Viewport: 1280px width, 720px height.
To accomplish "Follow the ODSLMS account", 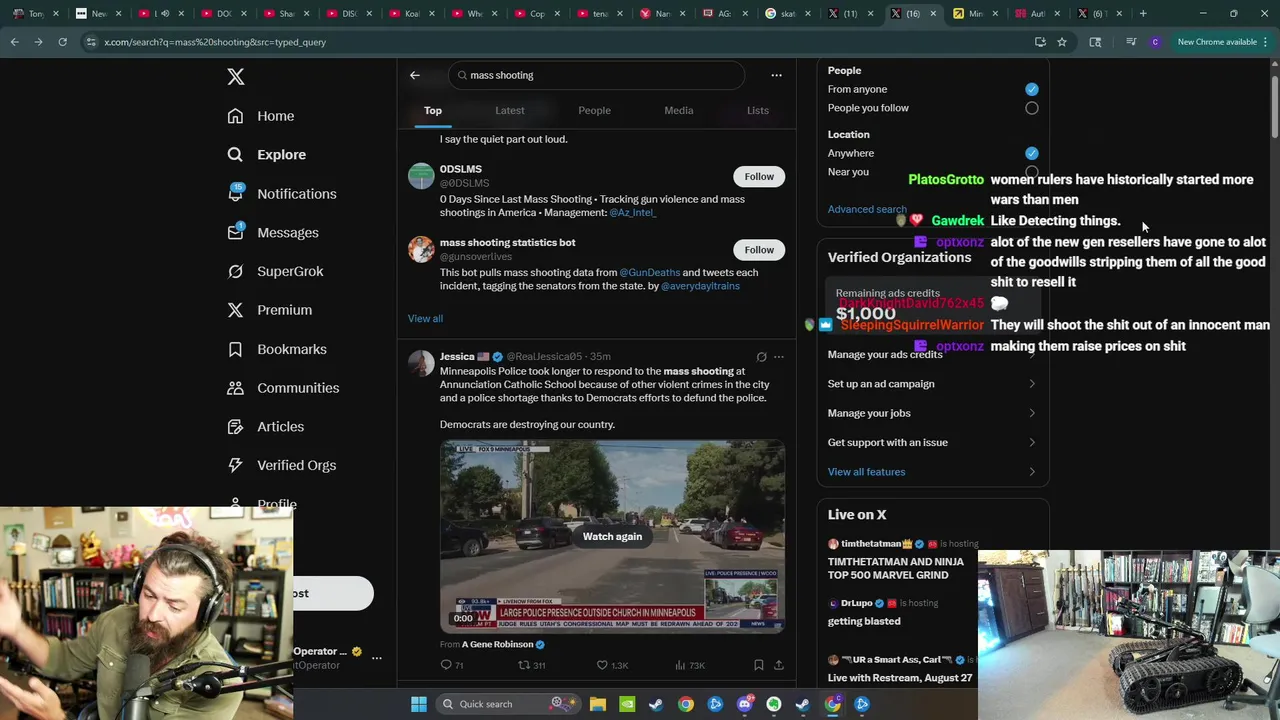I will (x=759, y=177).
